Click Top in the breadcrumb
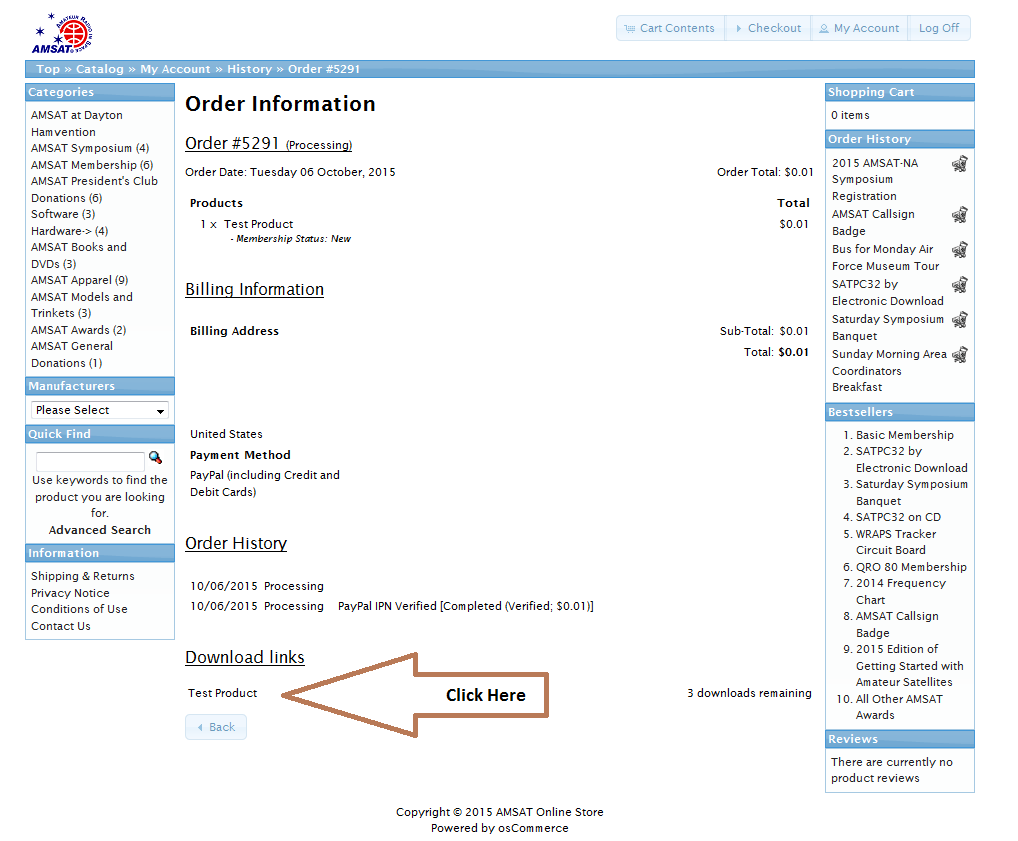 point(48,69)
